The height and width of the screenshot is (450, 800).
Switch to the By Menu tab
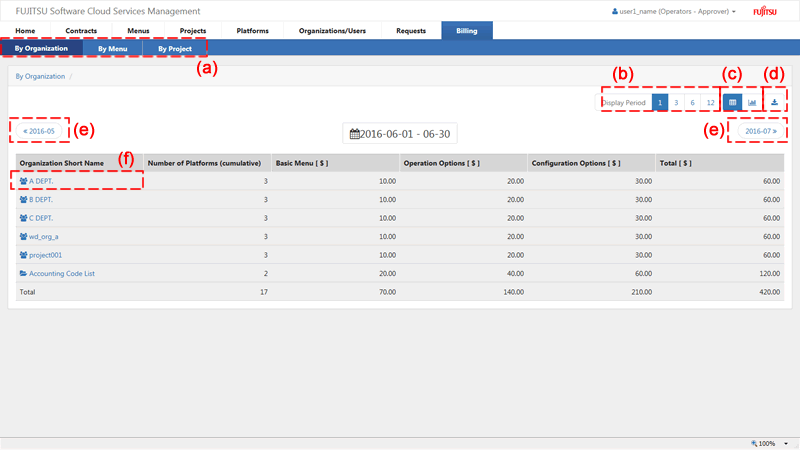(x=112, y=48)
